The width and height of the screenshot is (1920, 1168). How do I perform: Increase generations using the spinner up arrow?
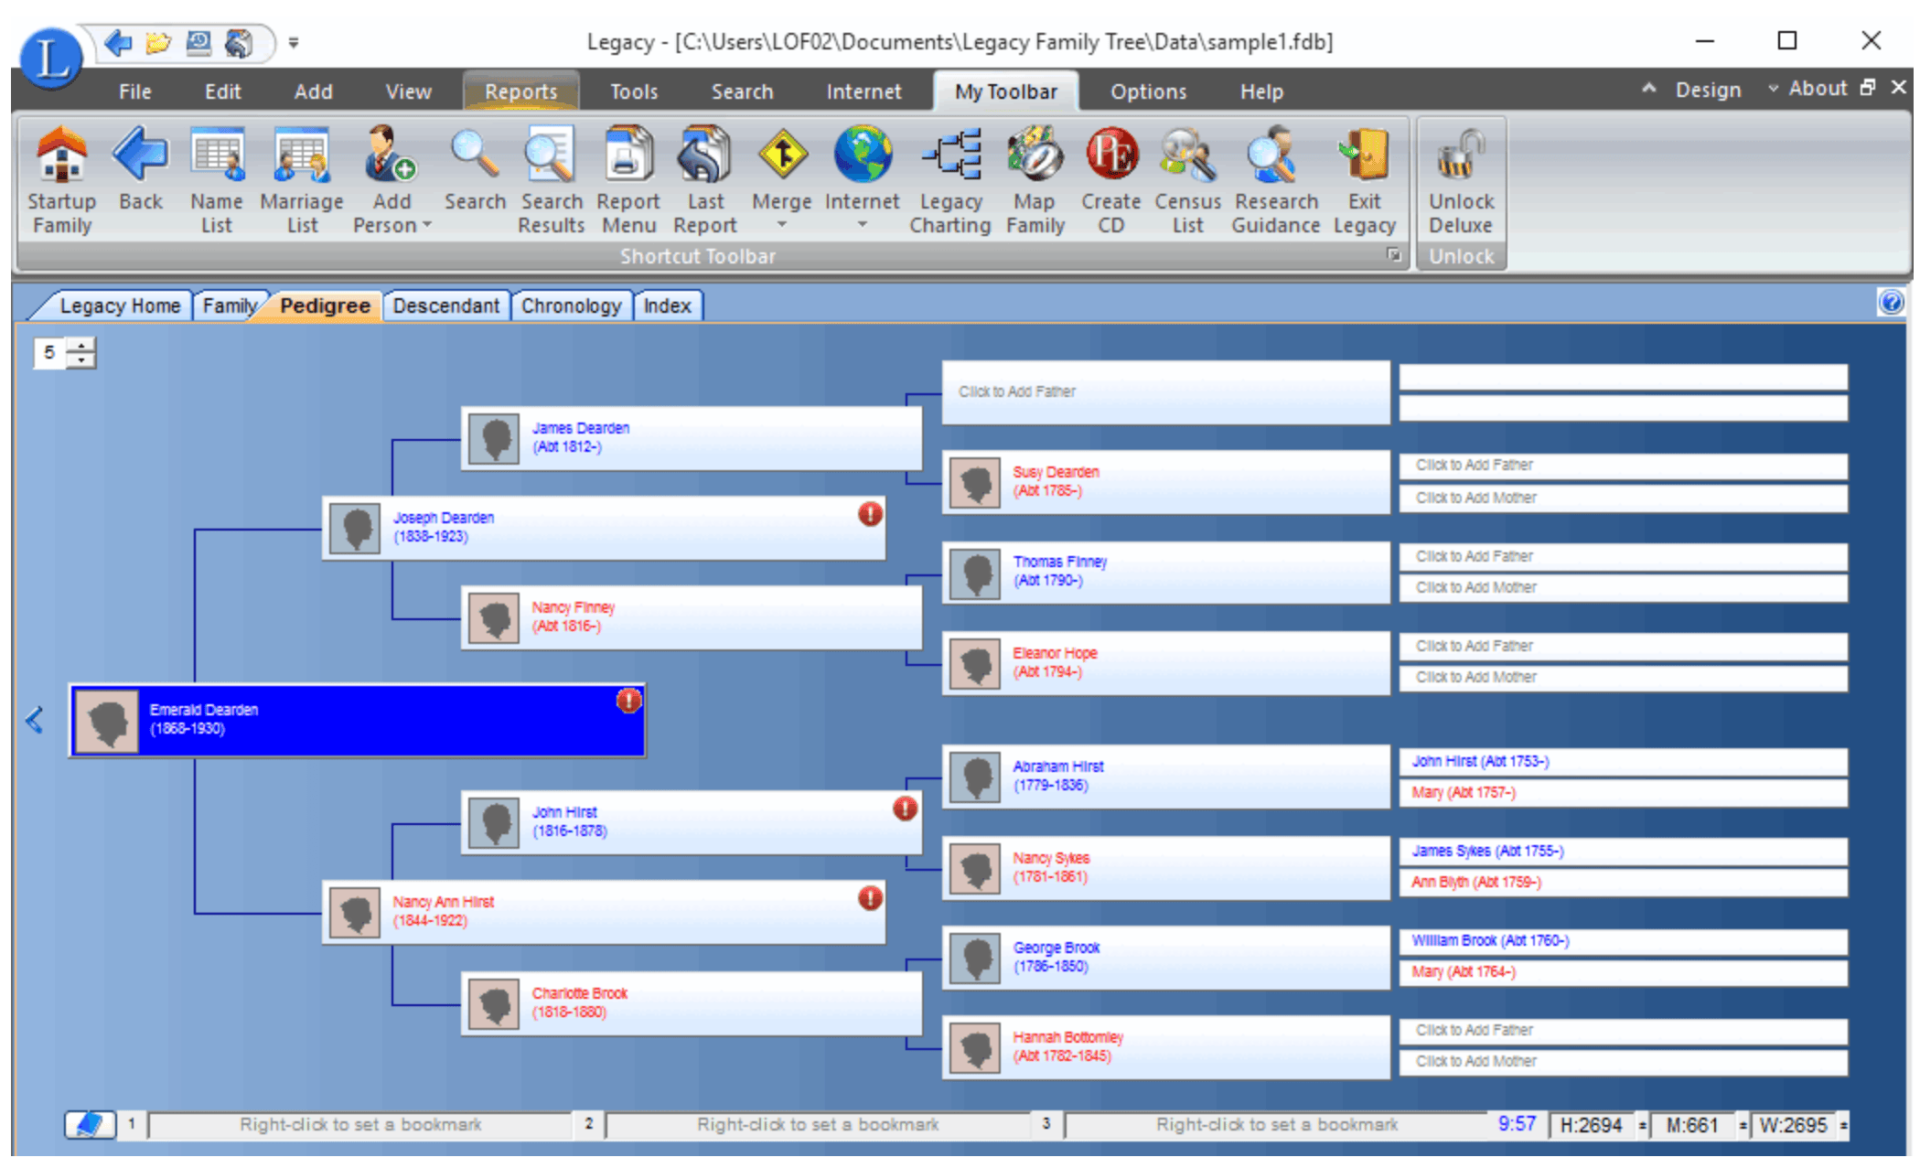(80, 345)
